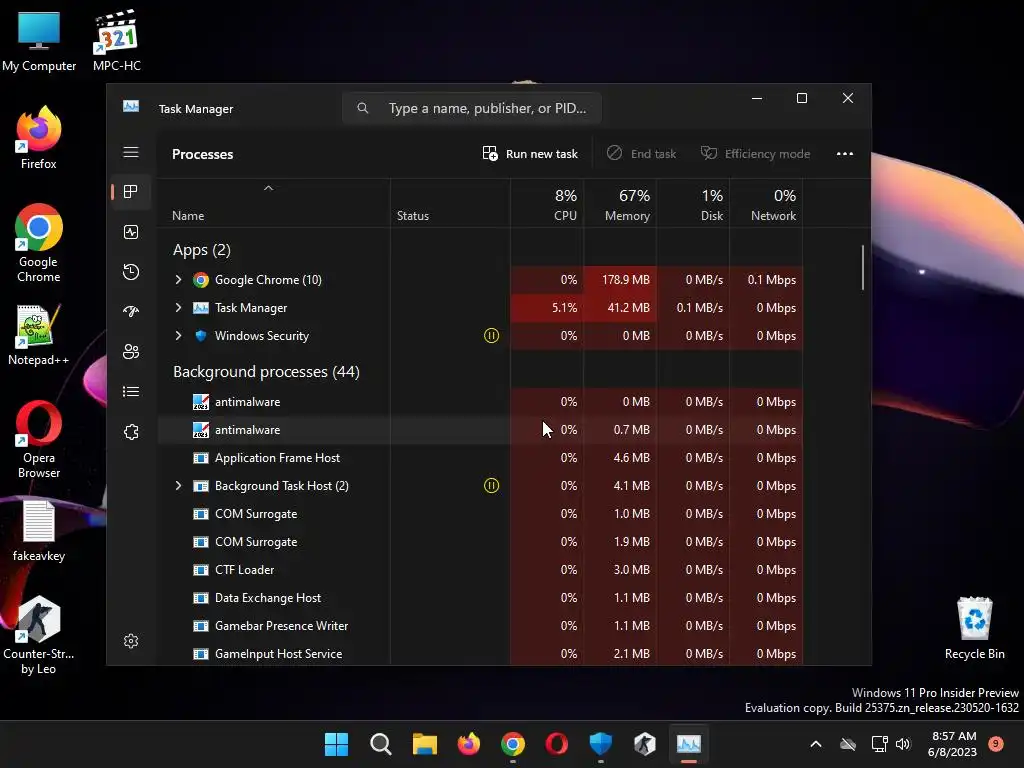The image size is (1024, 768).
Task: Open the MPC-HC desktop shortcut
Action: click(116, 40)
